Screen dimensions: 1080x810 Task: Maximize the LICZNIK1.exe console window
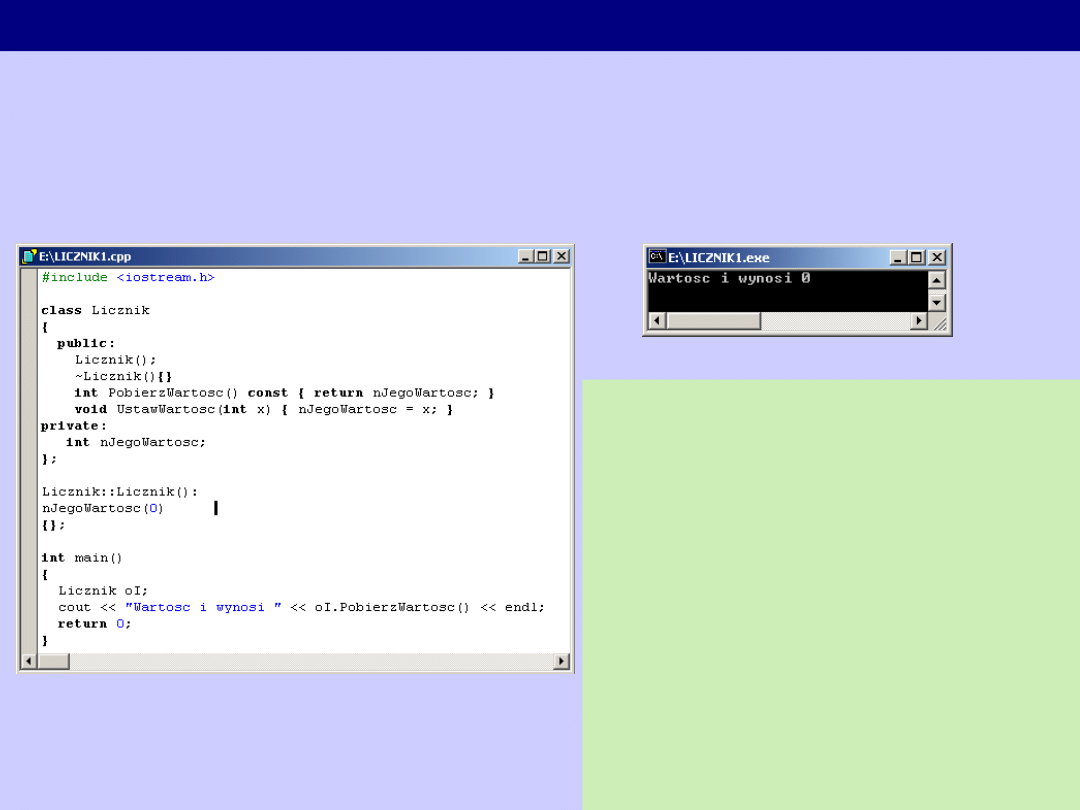[x=916, y=258]
